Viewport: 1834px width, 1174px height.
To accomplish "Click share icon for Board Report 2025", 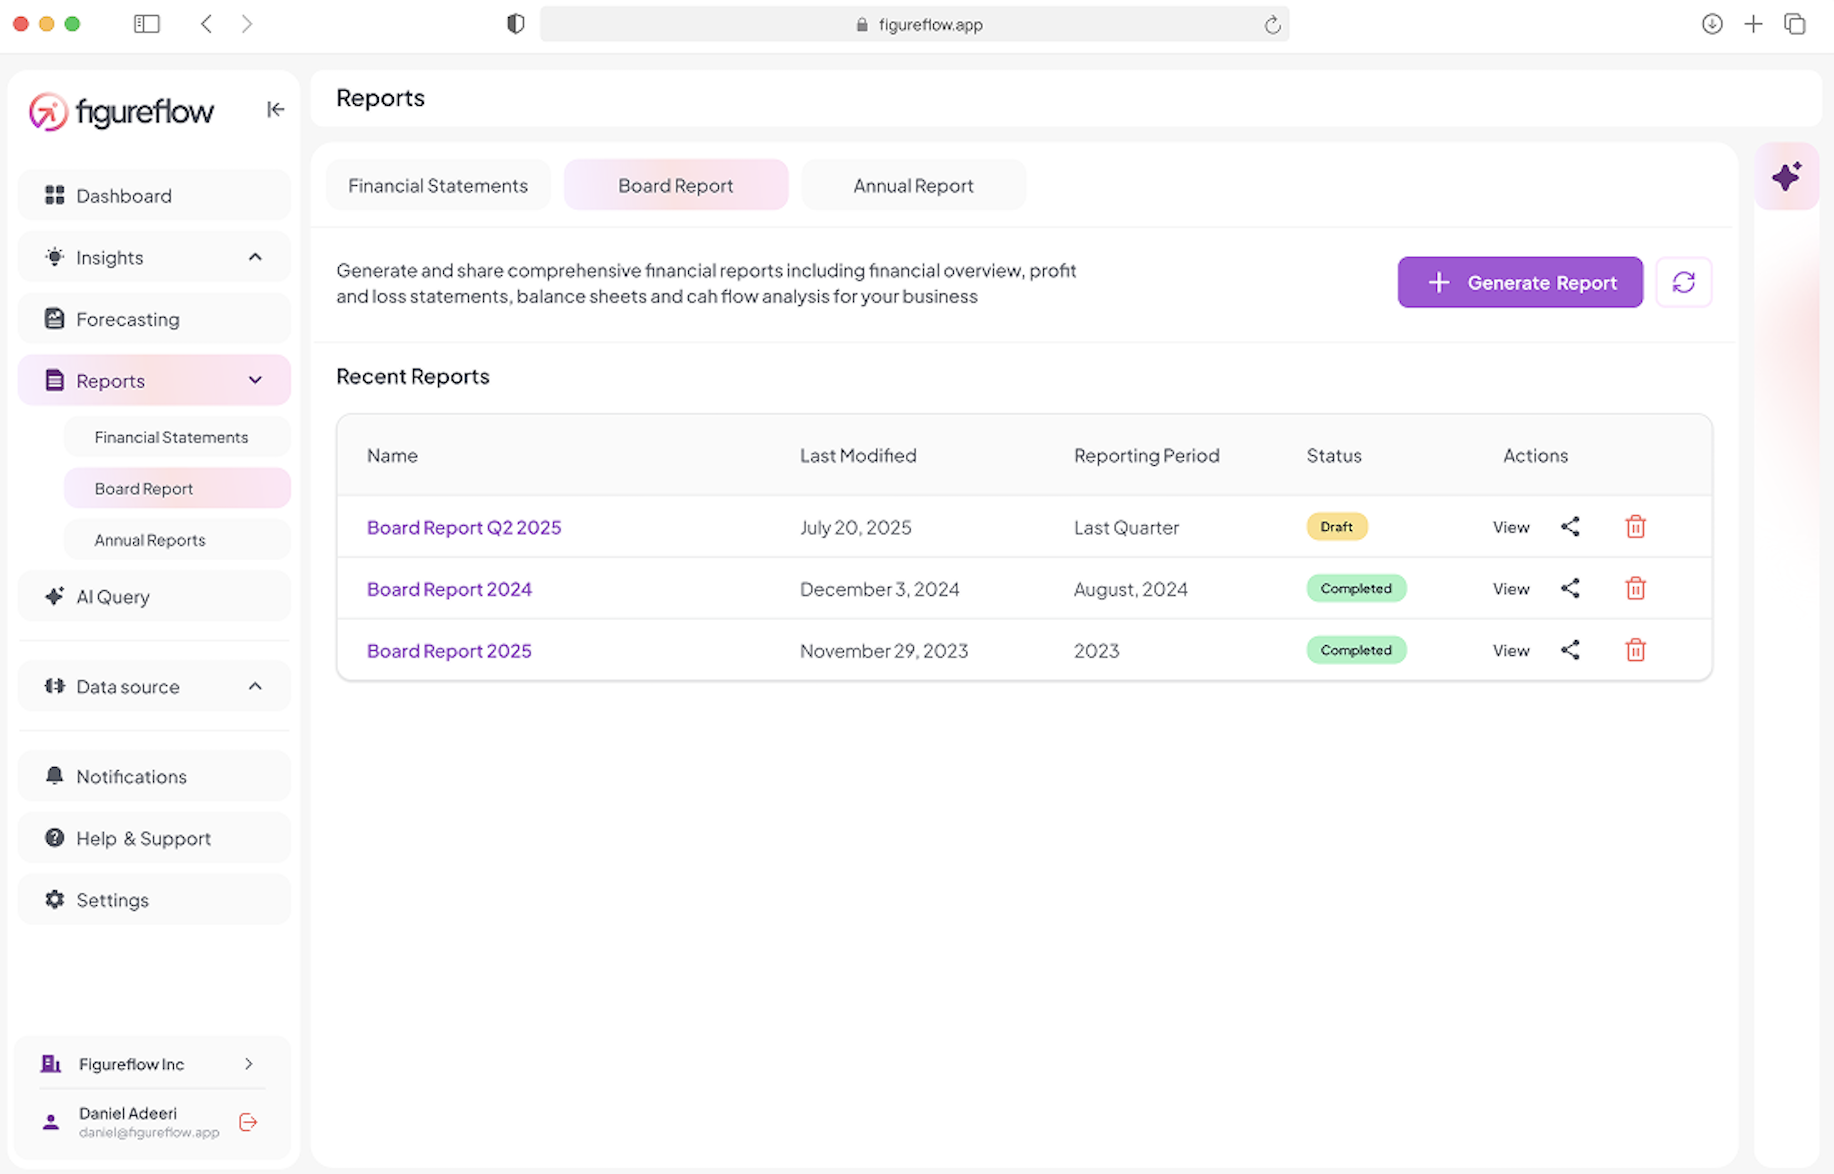I will [1570, 651].
